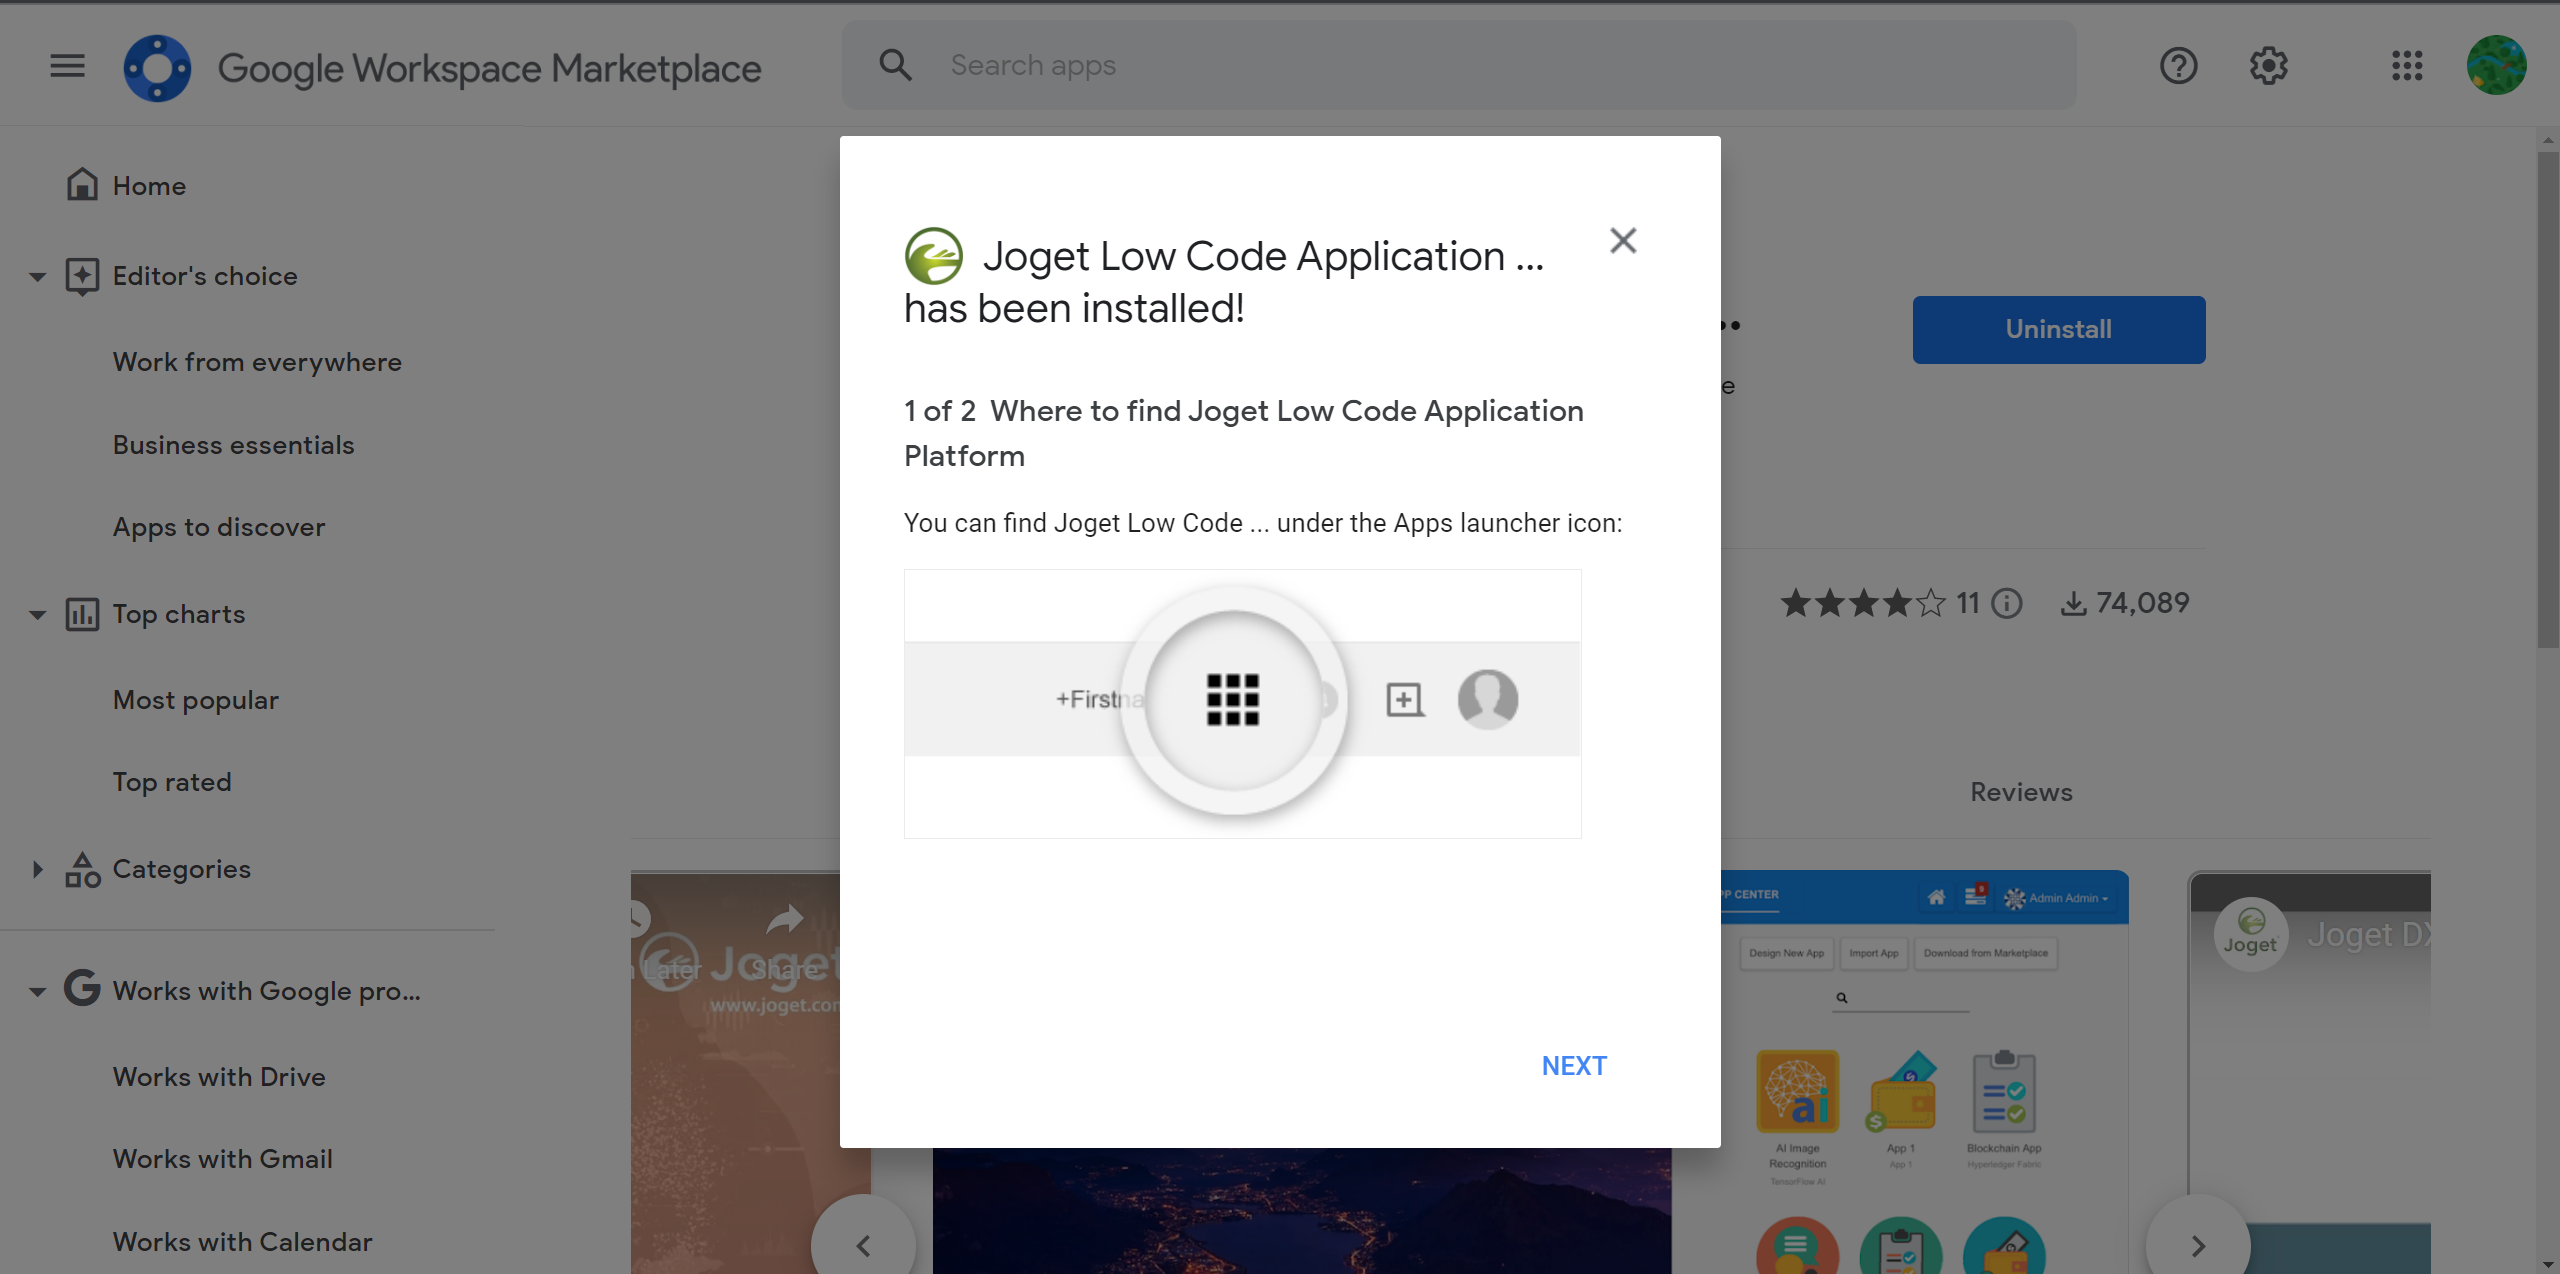The width and height of the screenshot is (2560, 1274).
Task: Open the help question mark icon
Action: pos(2178,66)
